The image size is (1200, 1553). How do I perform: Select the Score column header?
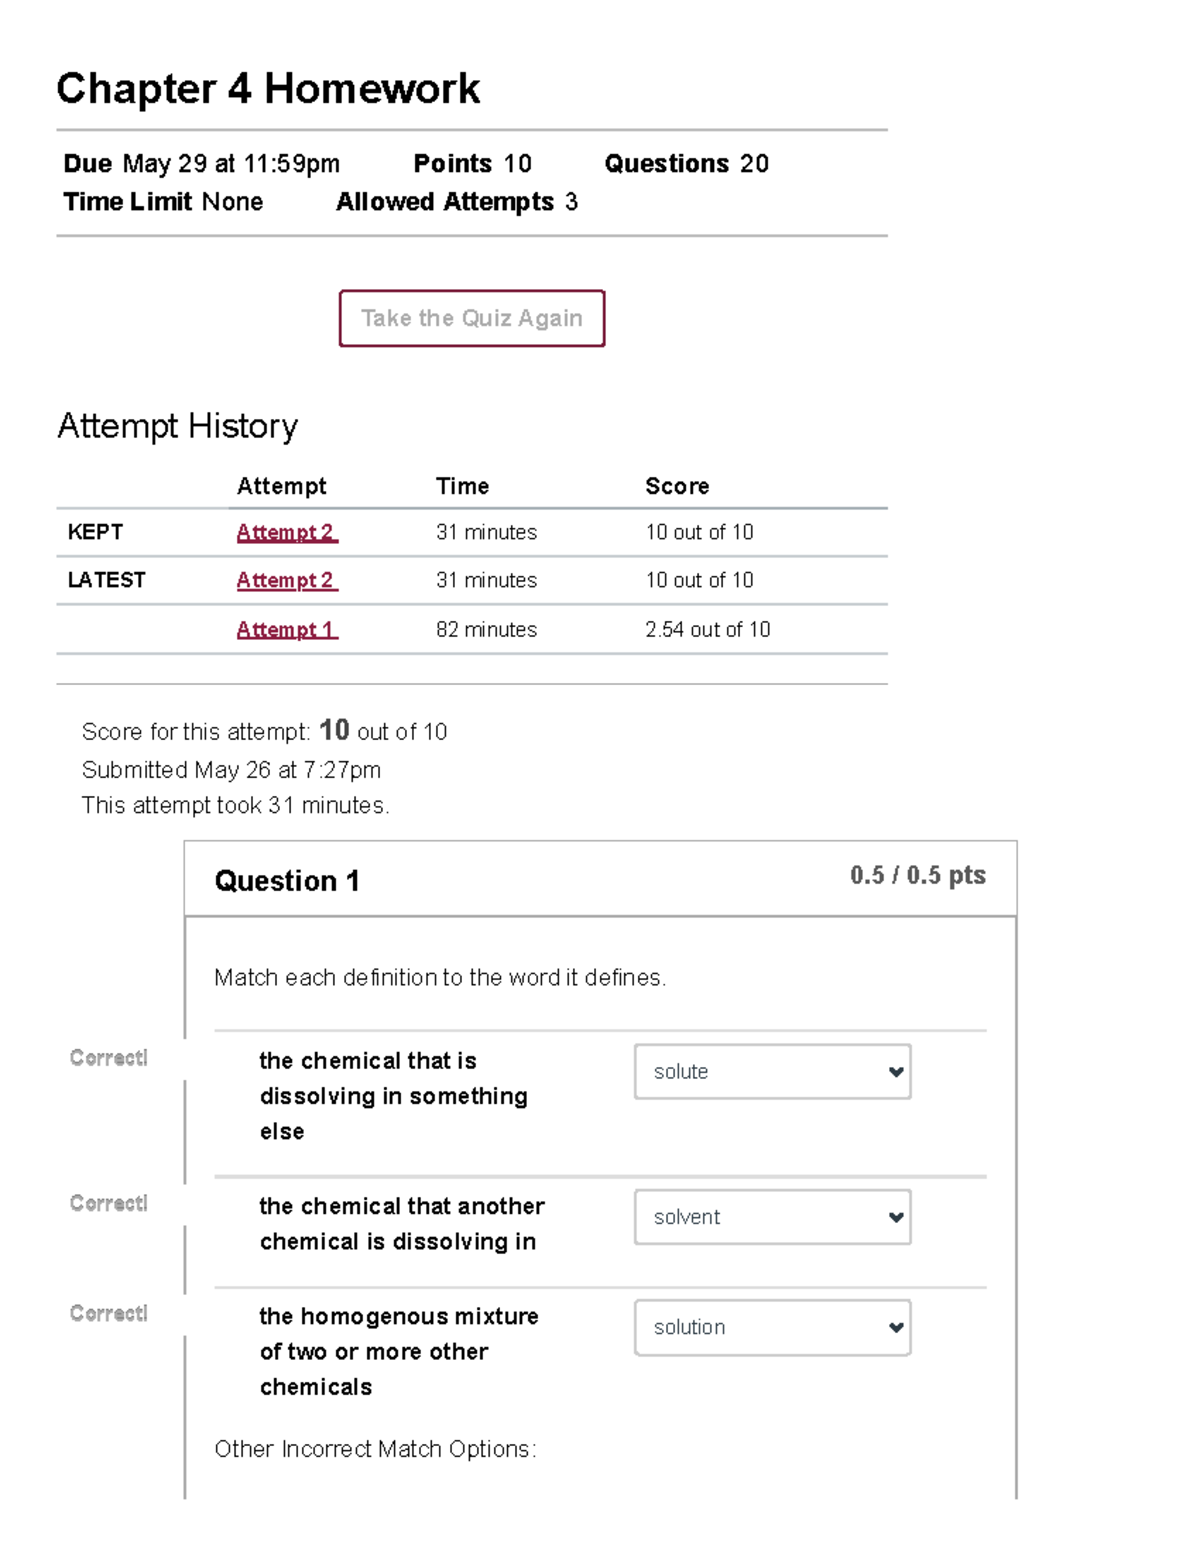pyautogui.click(x=677, y=486)
